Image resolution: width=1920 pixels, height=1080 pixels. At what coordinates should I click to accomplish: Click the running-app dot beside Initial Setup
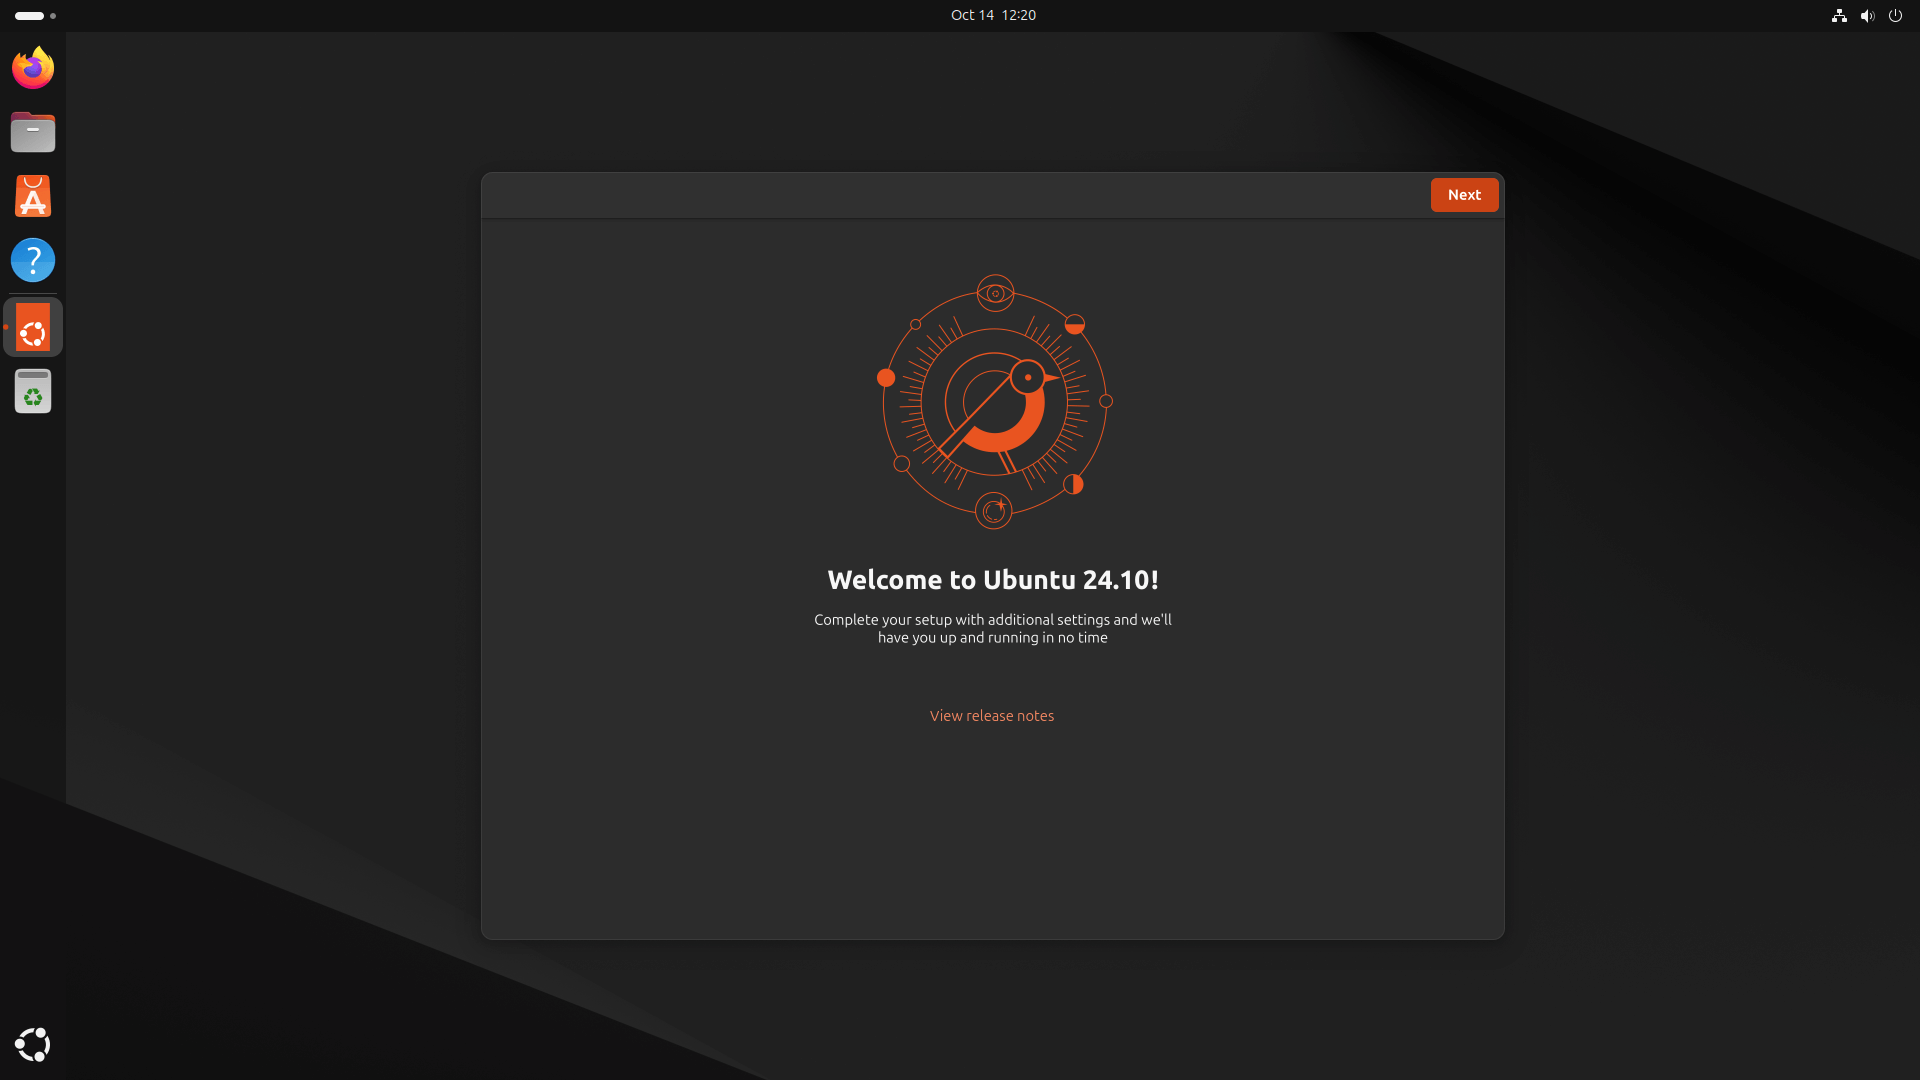click(x=6, y=327)
